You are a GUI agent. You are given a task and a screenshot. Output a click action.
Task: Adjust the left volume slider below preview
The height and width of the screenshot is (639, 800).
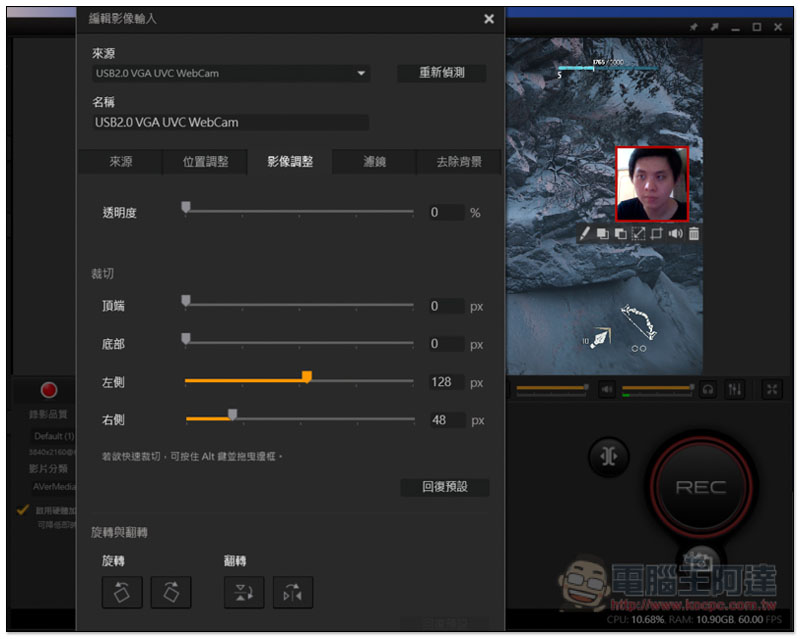pyautogui.click(x=553, y=388)
